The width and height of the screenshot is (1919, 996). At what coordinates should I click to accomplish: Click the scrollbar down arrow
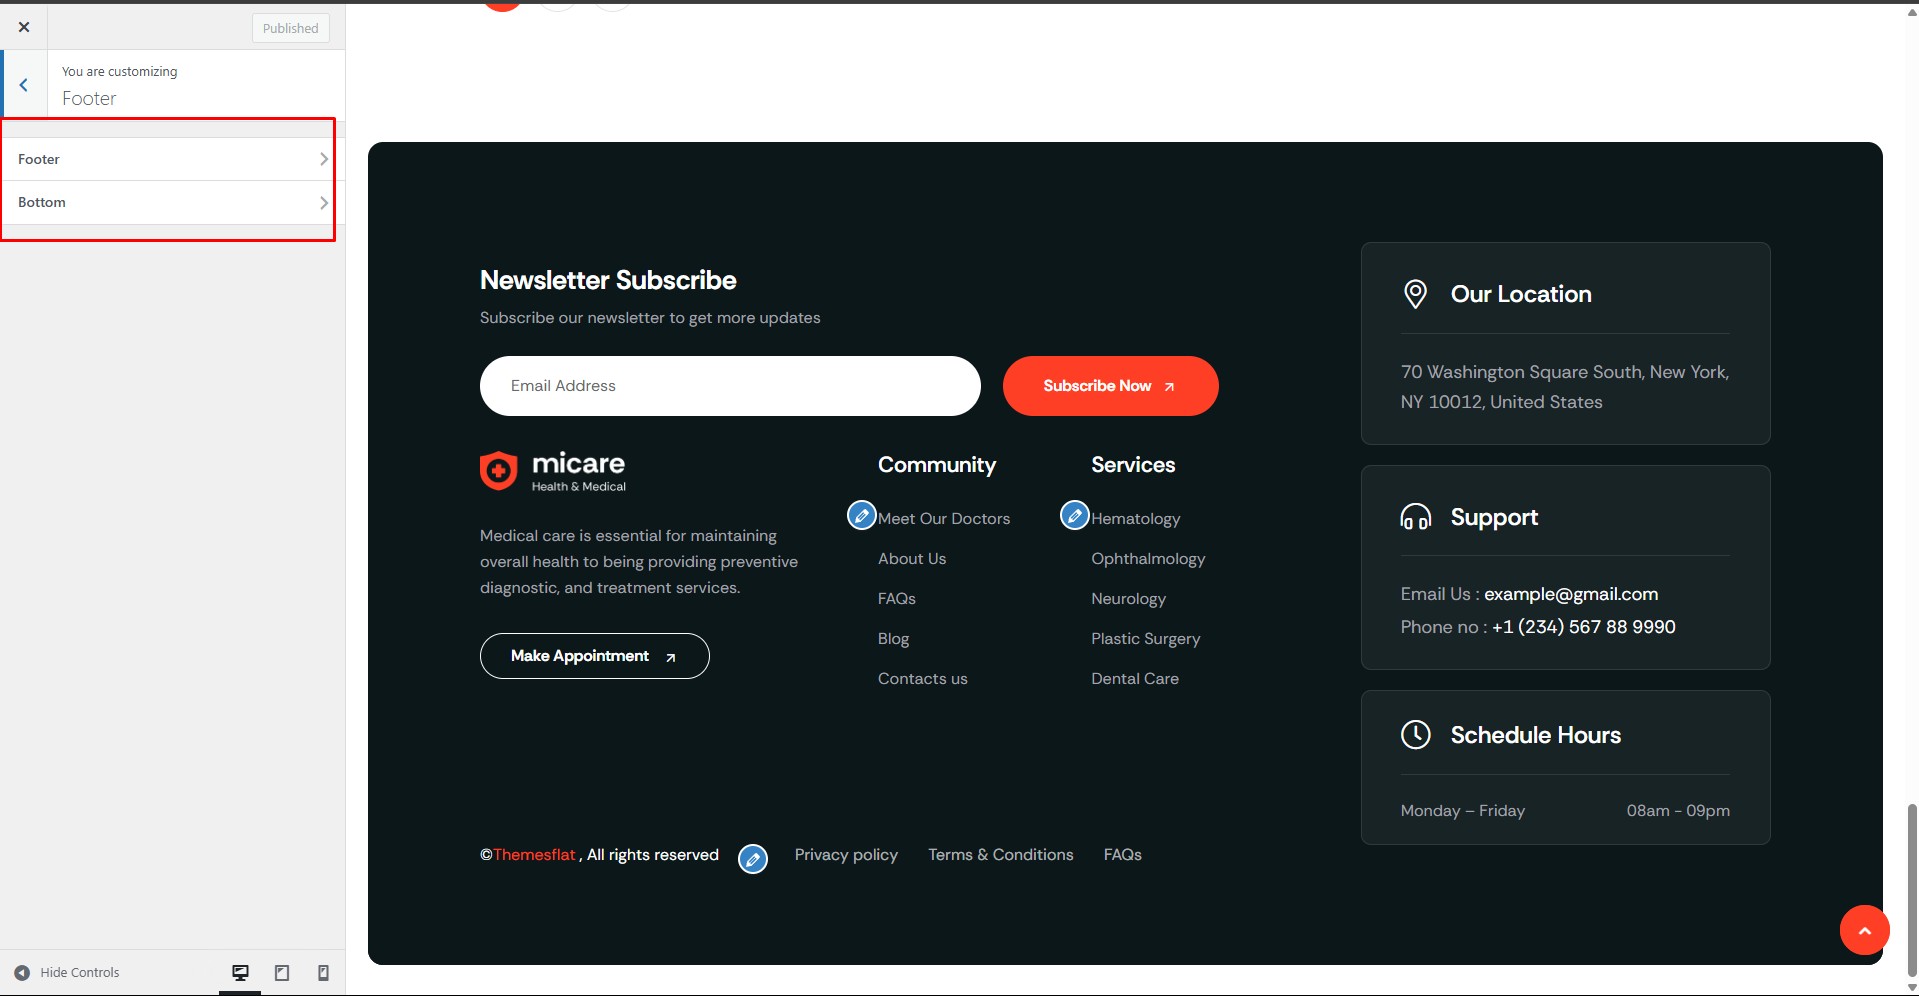pyautogui.click(x=1912, y=987)
